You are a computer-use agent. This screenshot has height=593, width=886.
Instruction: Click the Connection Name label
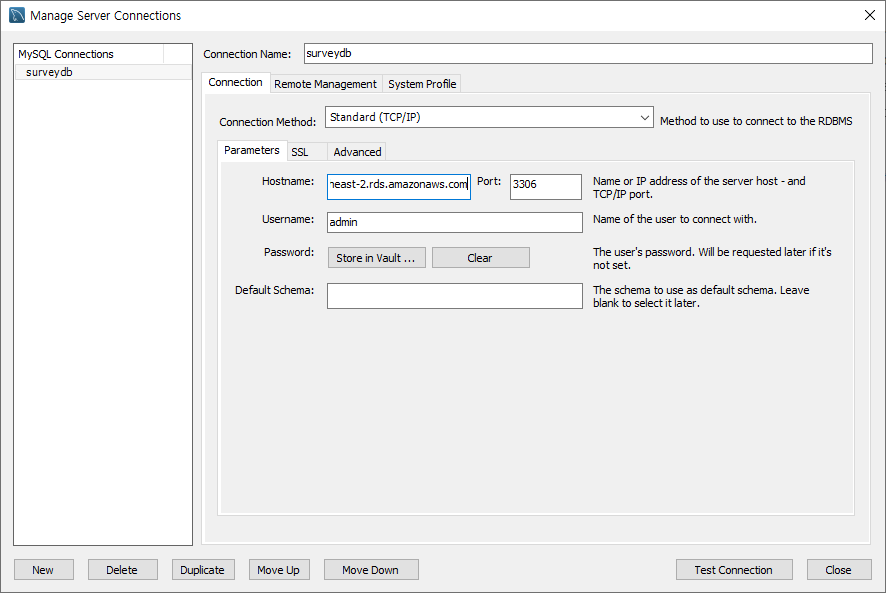point(247,54)
